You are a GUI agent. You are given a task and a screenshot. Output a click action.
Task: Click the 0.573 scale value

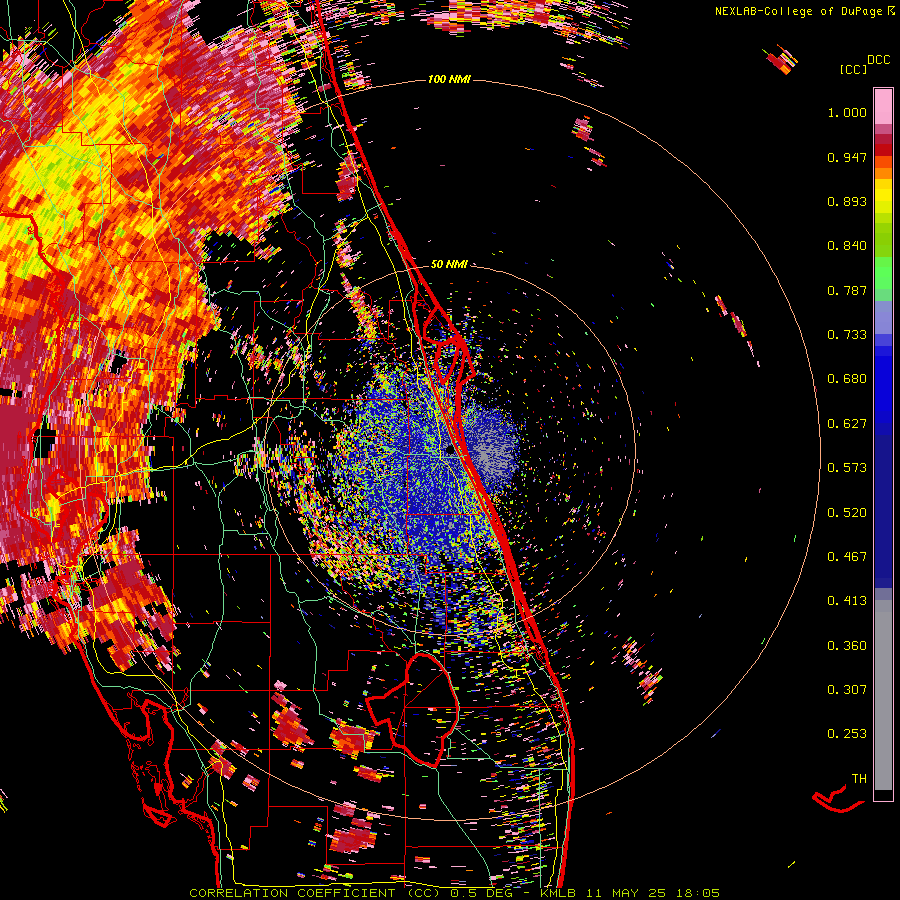tap(847, 468)
